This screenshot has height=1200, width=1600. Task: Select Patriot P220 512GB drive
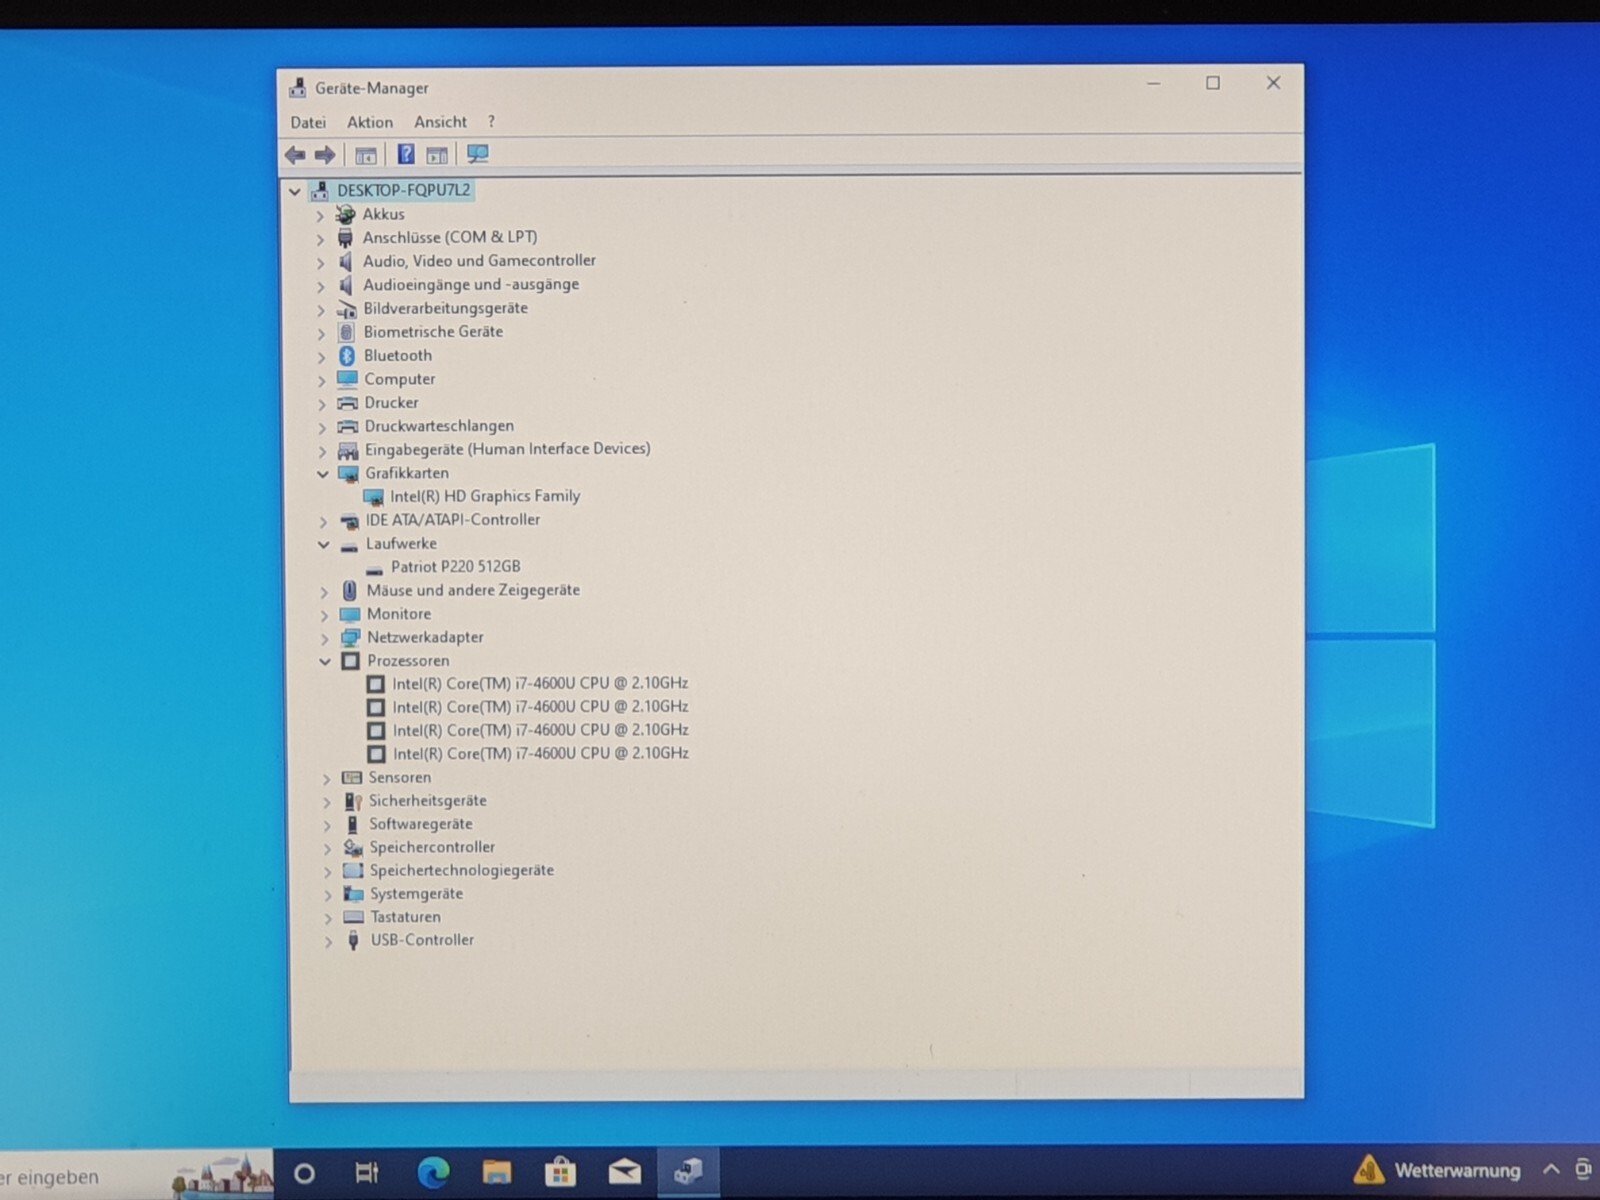[455, 566]
